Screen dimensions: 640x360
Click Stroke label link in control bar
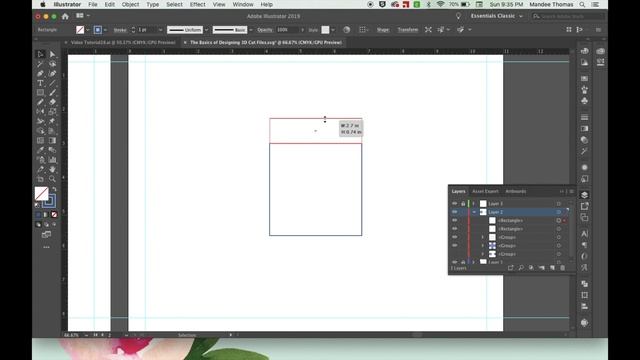point(120,30)
